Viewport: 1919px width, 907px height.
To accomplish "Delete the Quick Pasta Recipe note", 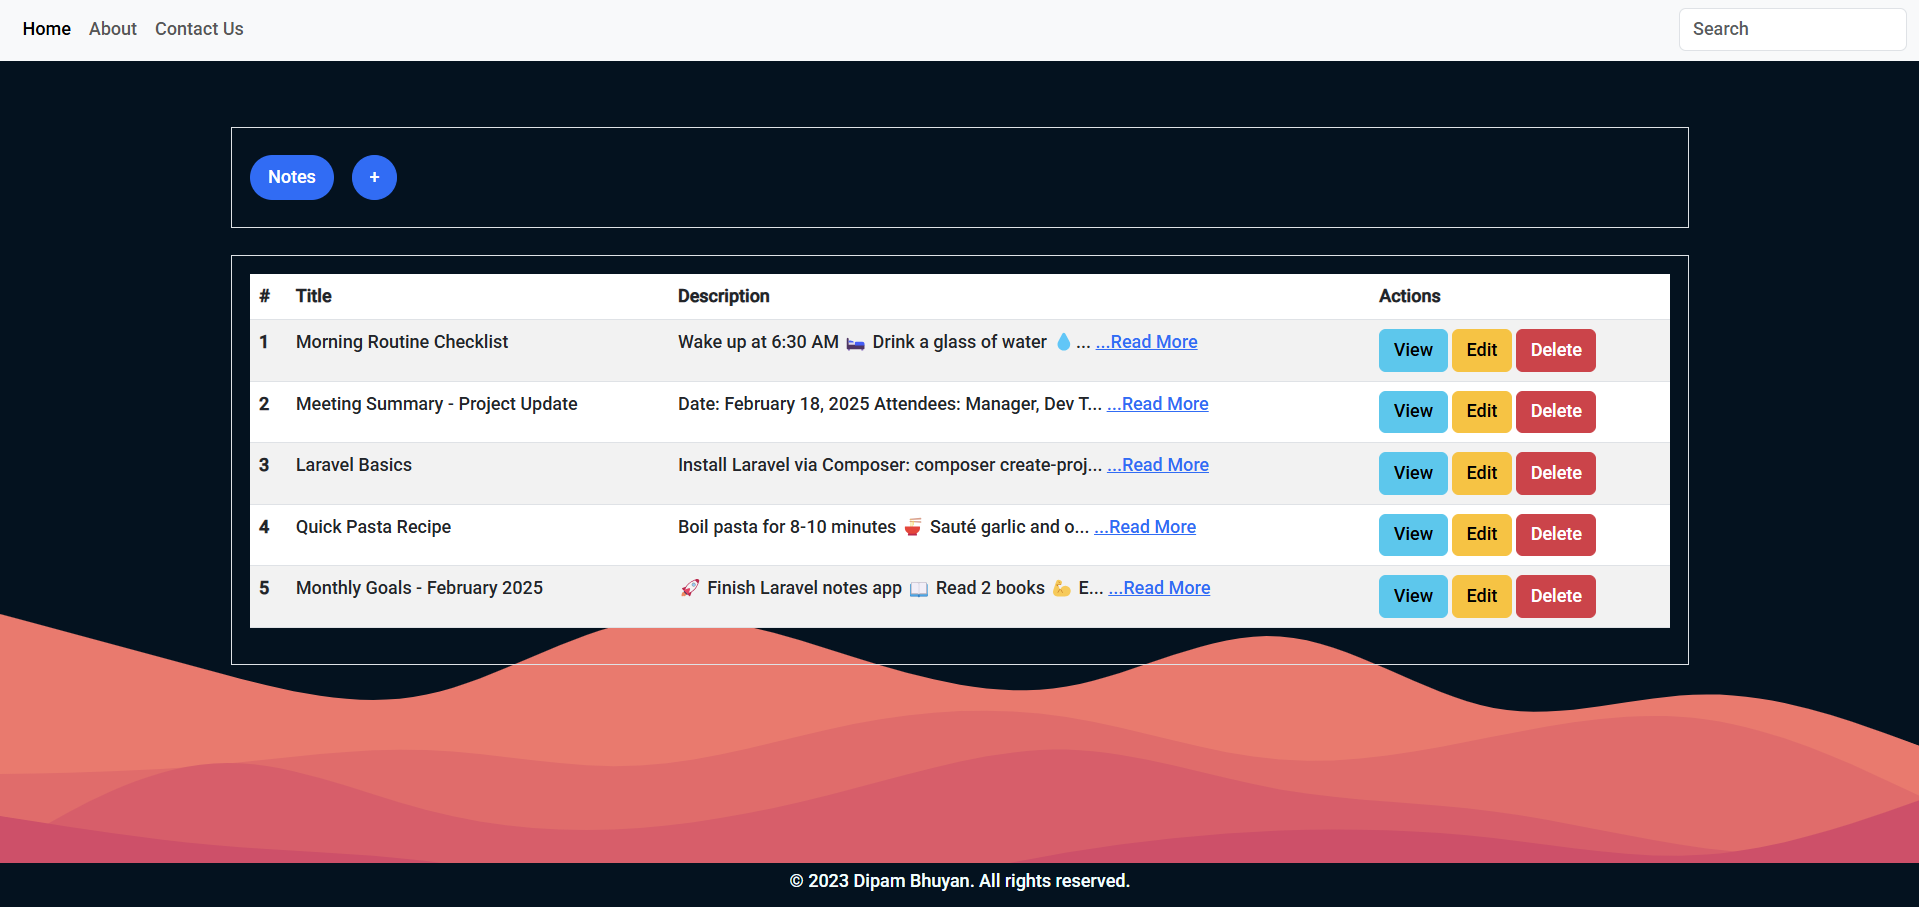I will [1555, 534].
